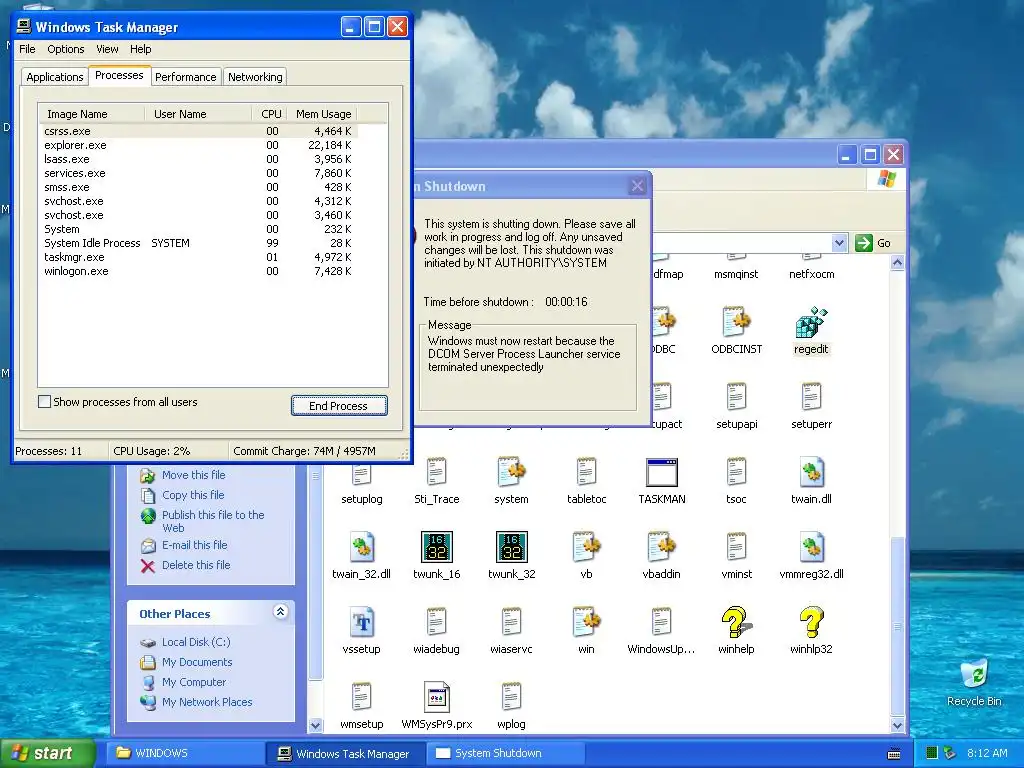Open My Computer from Other Places
The image size is (1024, 768).
point(194,682)
